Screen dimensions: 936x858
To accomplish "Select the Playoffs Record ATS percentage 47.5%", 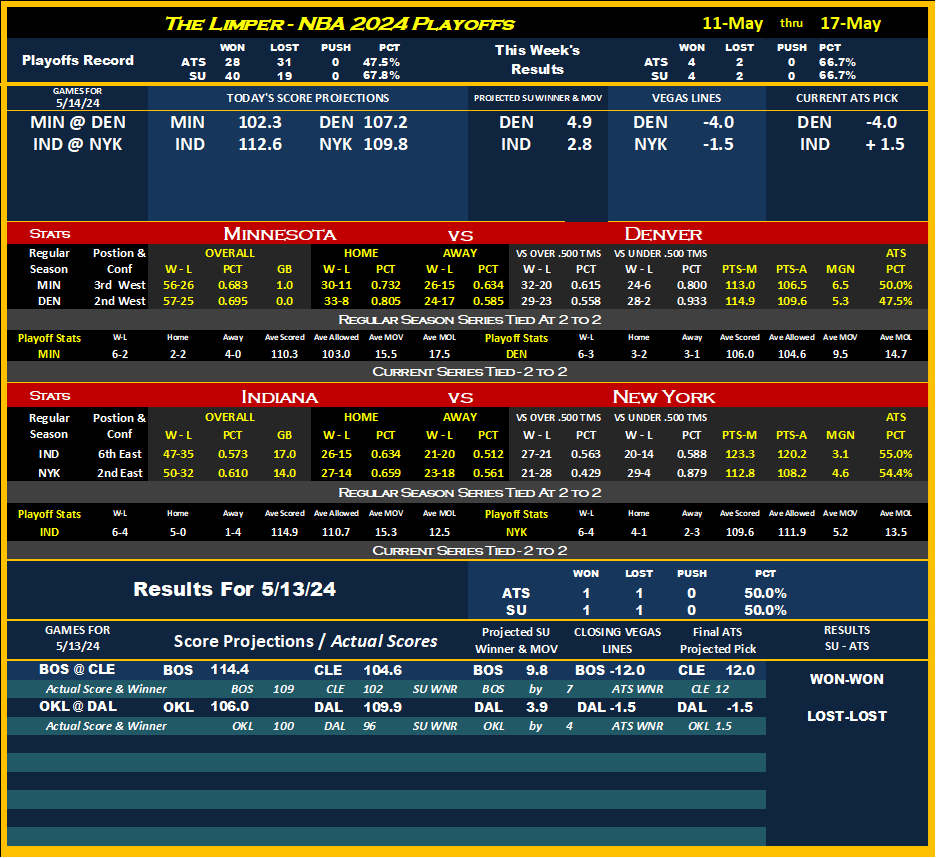I will (381, 62).
